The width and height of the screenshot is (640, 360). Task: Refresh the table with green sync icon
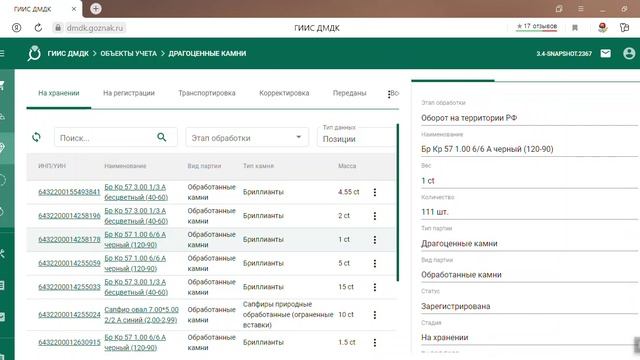(x=37, y=137)
